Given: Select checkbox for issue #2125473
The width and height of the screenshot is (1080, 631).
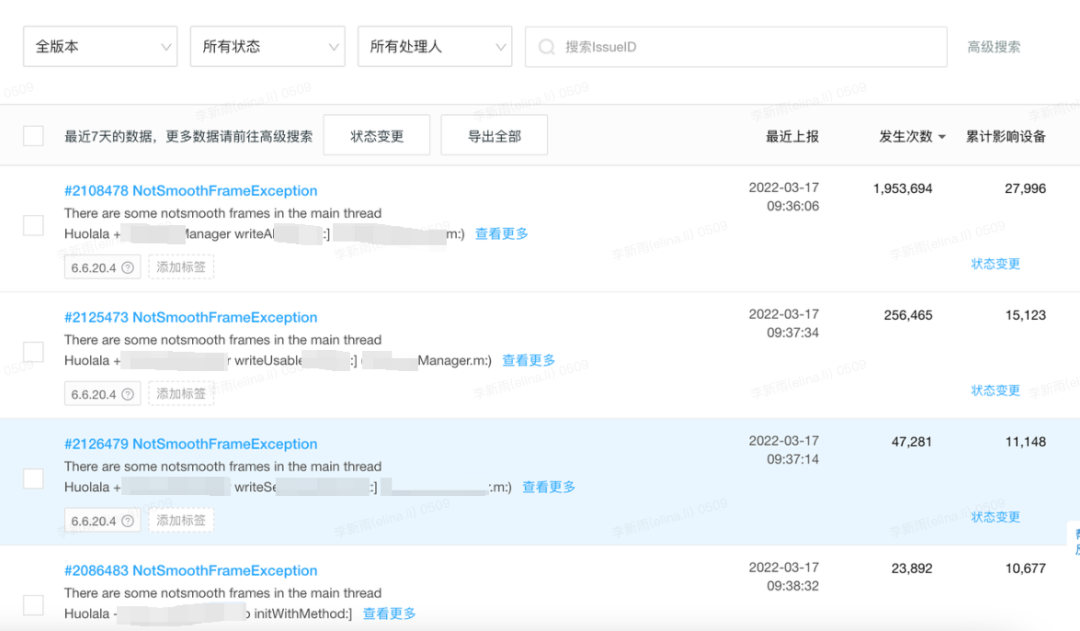Looking at the screenshot, I should click(x=33, y=352).
